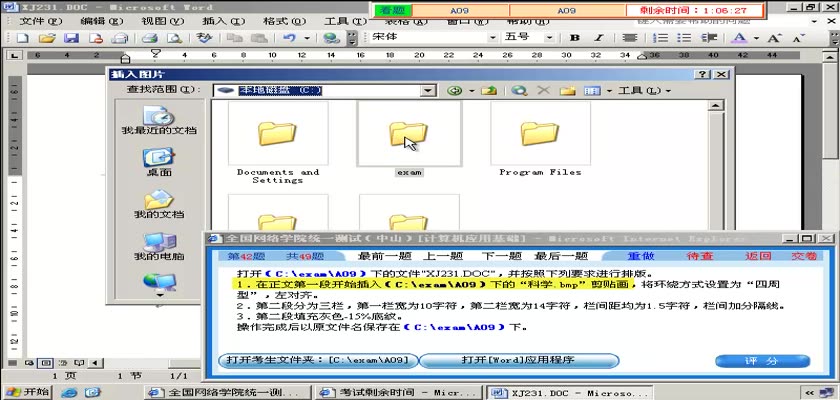
Task: Open the 编辑 menu
Action: [x=102, y=21]
